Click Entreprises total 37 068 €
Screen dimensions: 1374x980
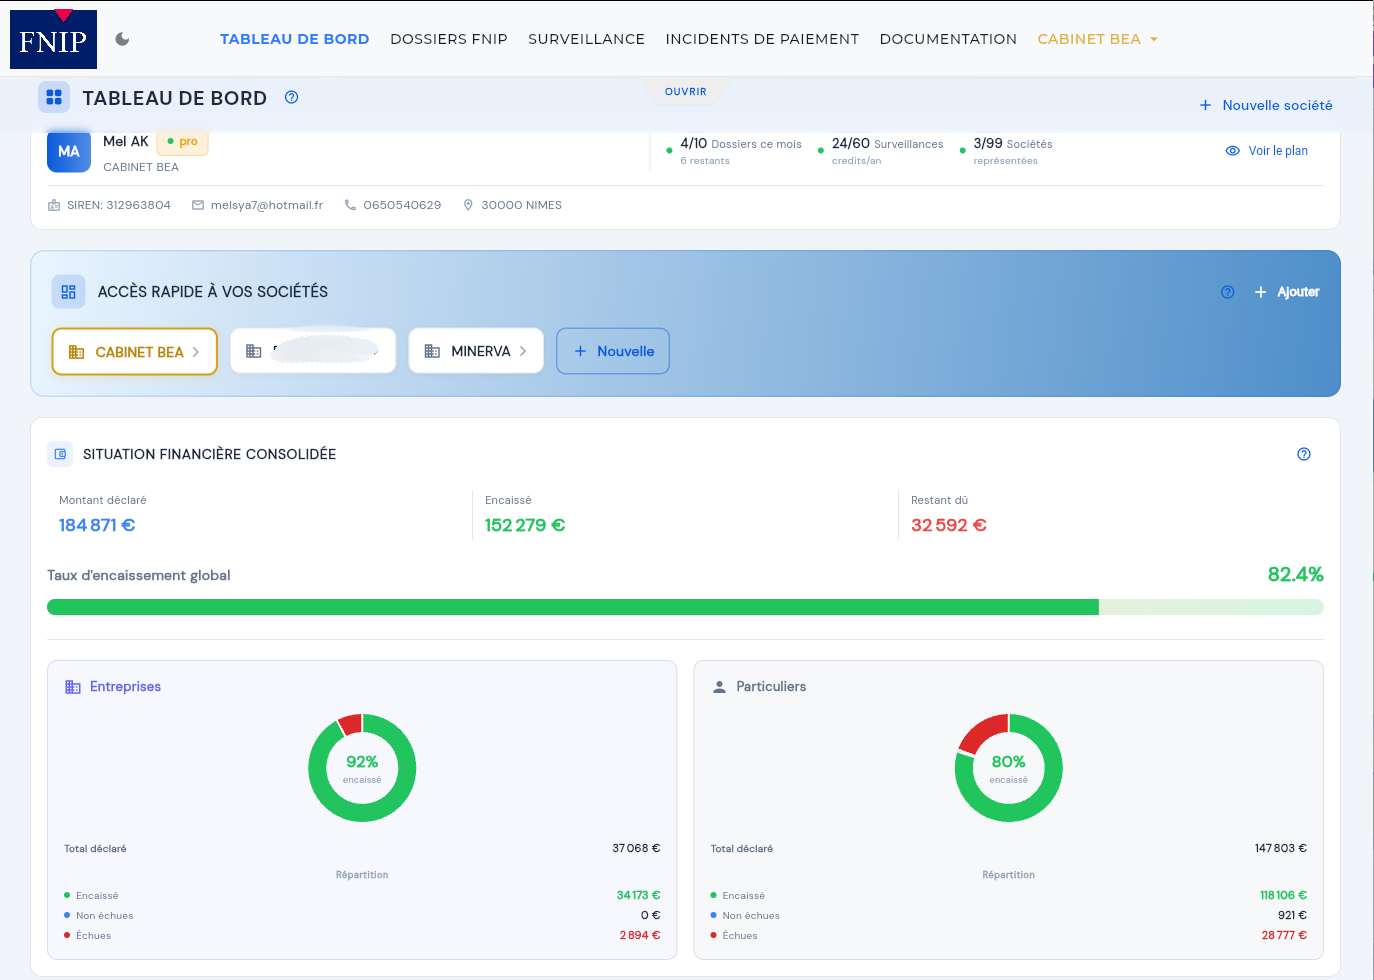(636, 848)
